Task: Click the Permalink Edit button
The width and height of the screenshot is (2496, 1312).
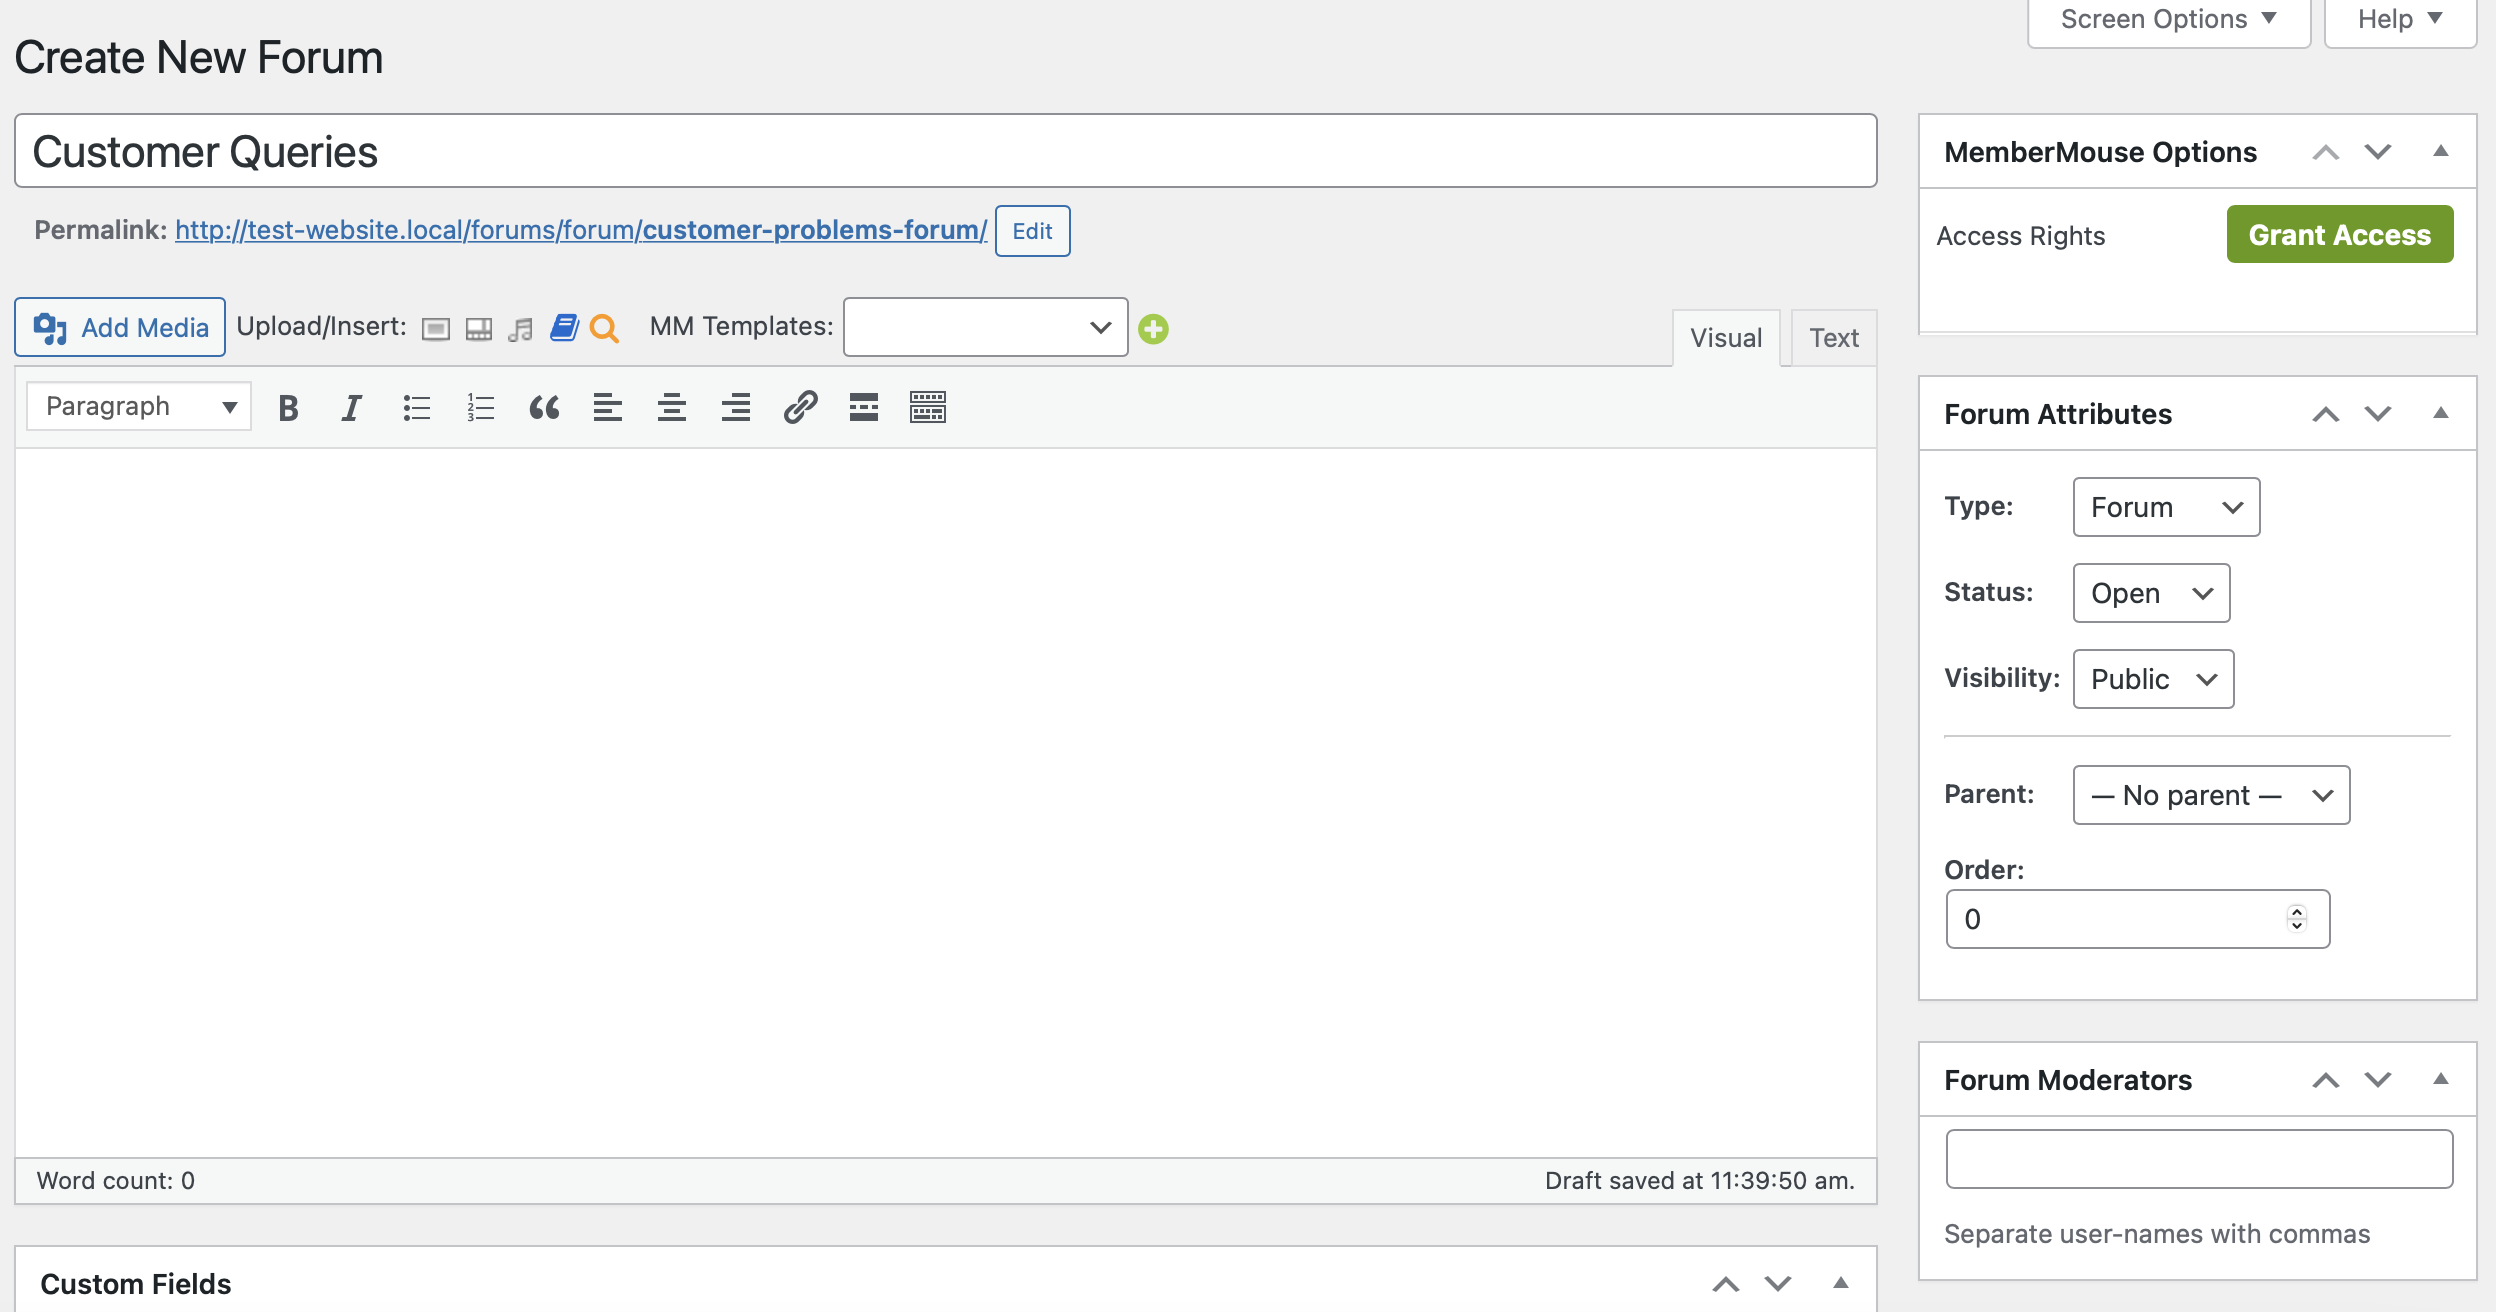Action: [x=1032, y=231]
